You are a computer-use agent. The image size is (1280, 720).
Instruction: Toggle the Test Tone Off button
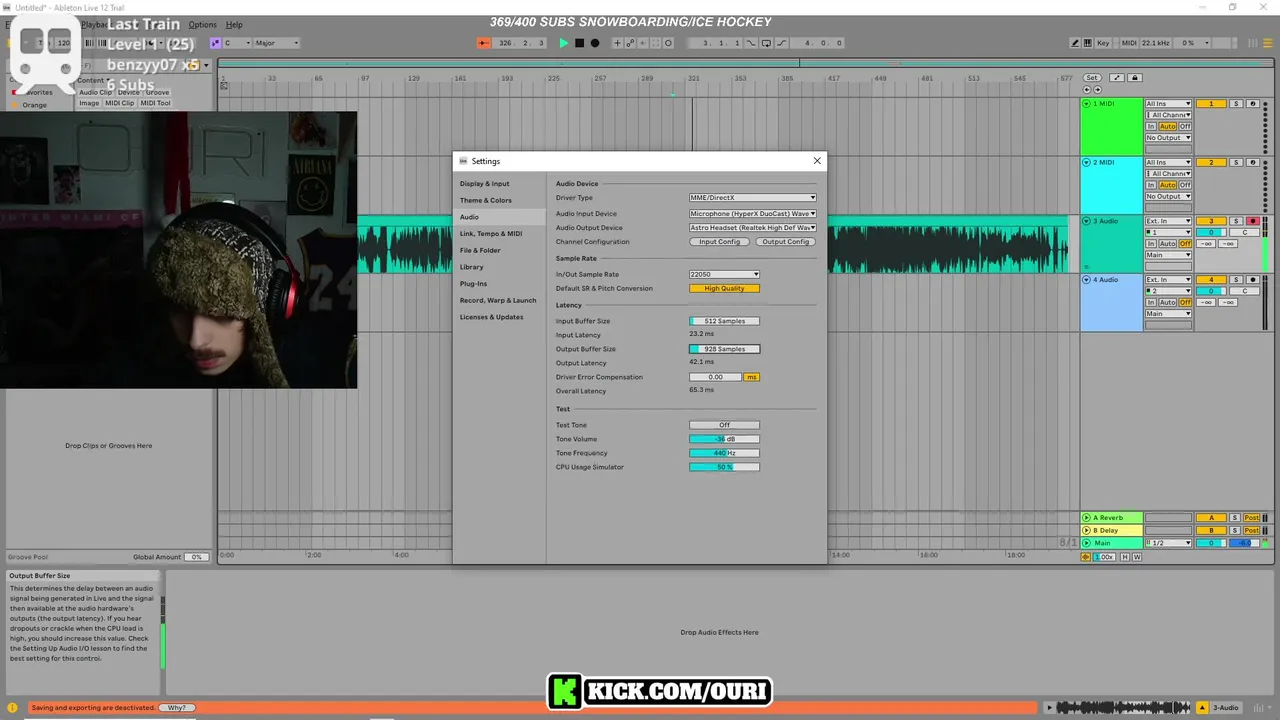pyautogui.click(x=724, y=425)
